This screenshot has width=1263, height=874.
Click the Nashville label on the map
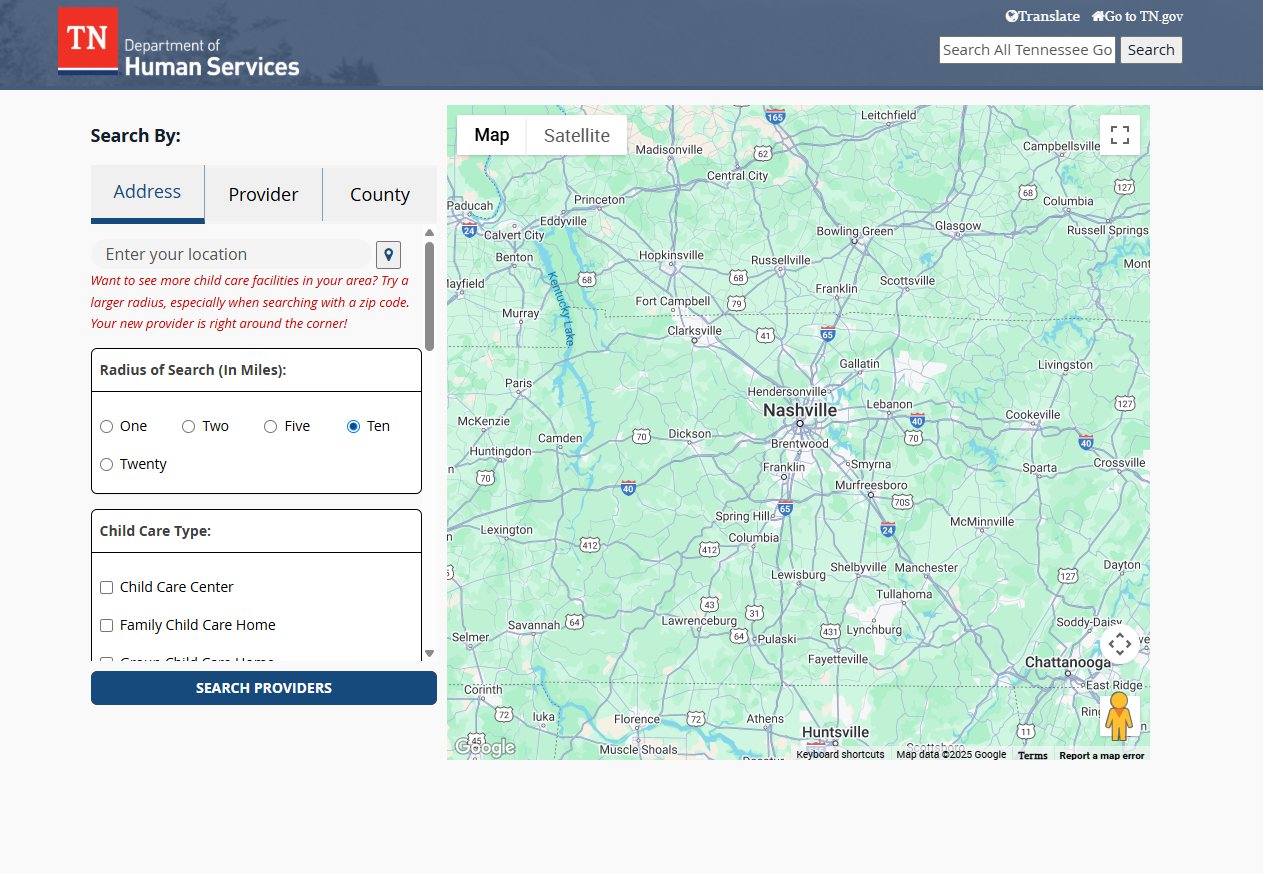(x=800, y=411)
